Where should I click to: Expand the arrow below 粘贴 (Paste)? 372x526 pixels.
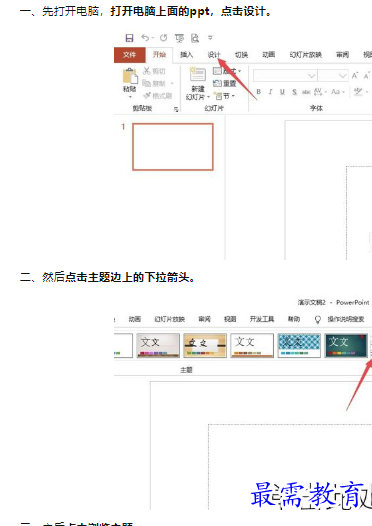coord(130,97)
